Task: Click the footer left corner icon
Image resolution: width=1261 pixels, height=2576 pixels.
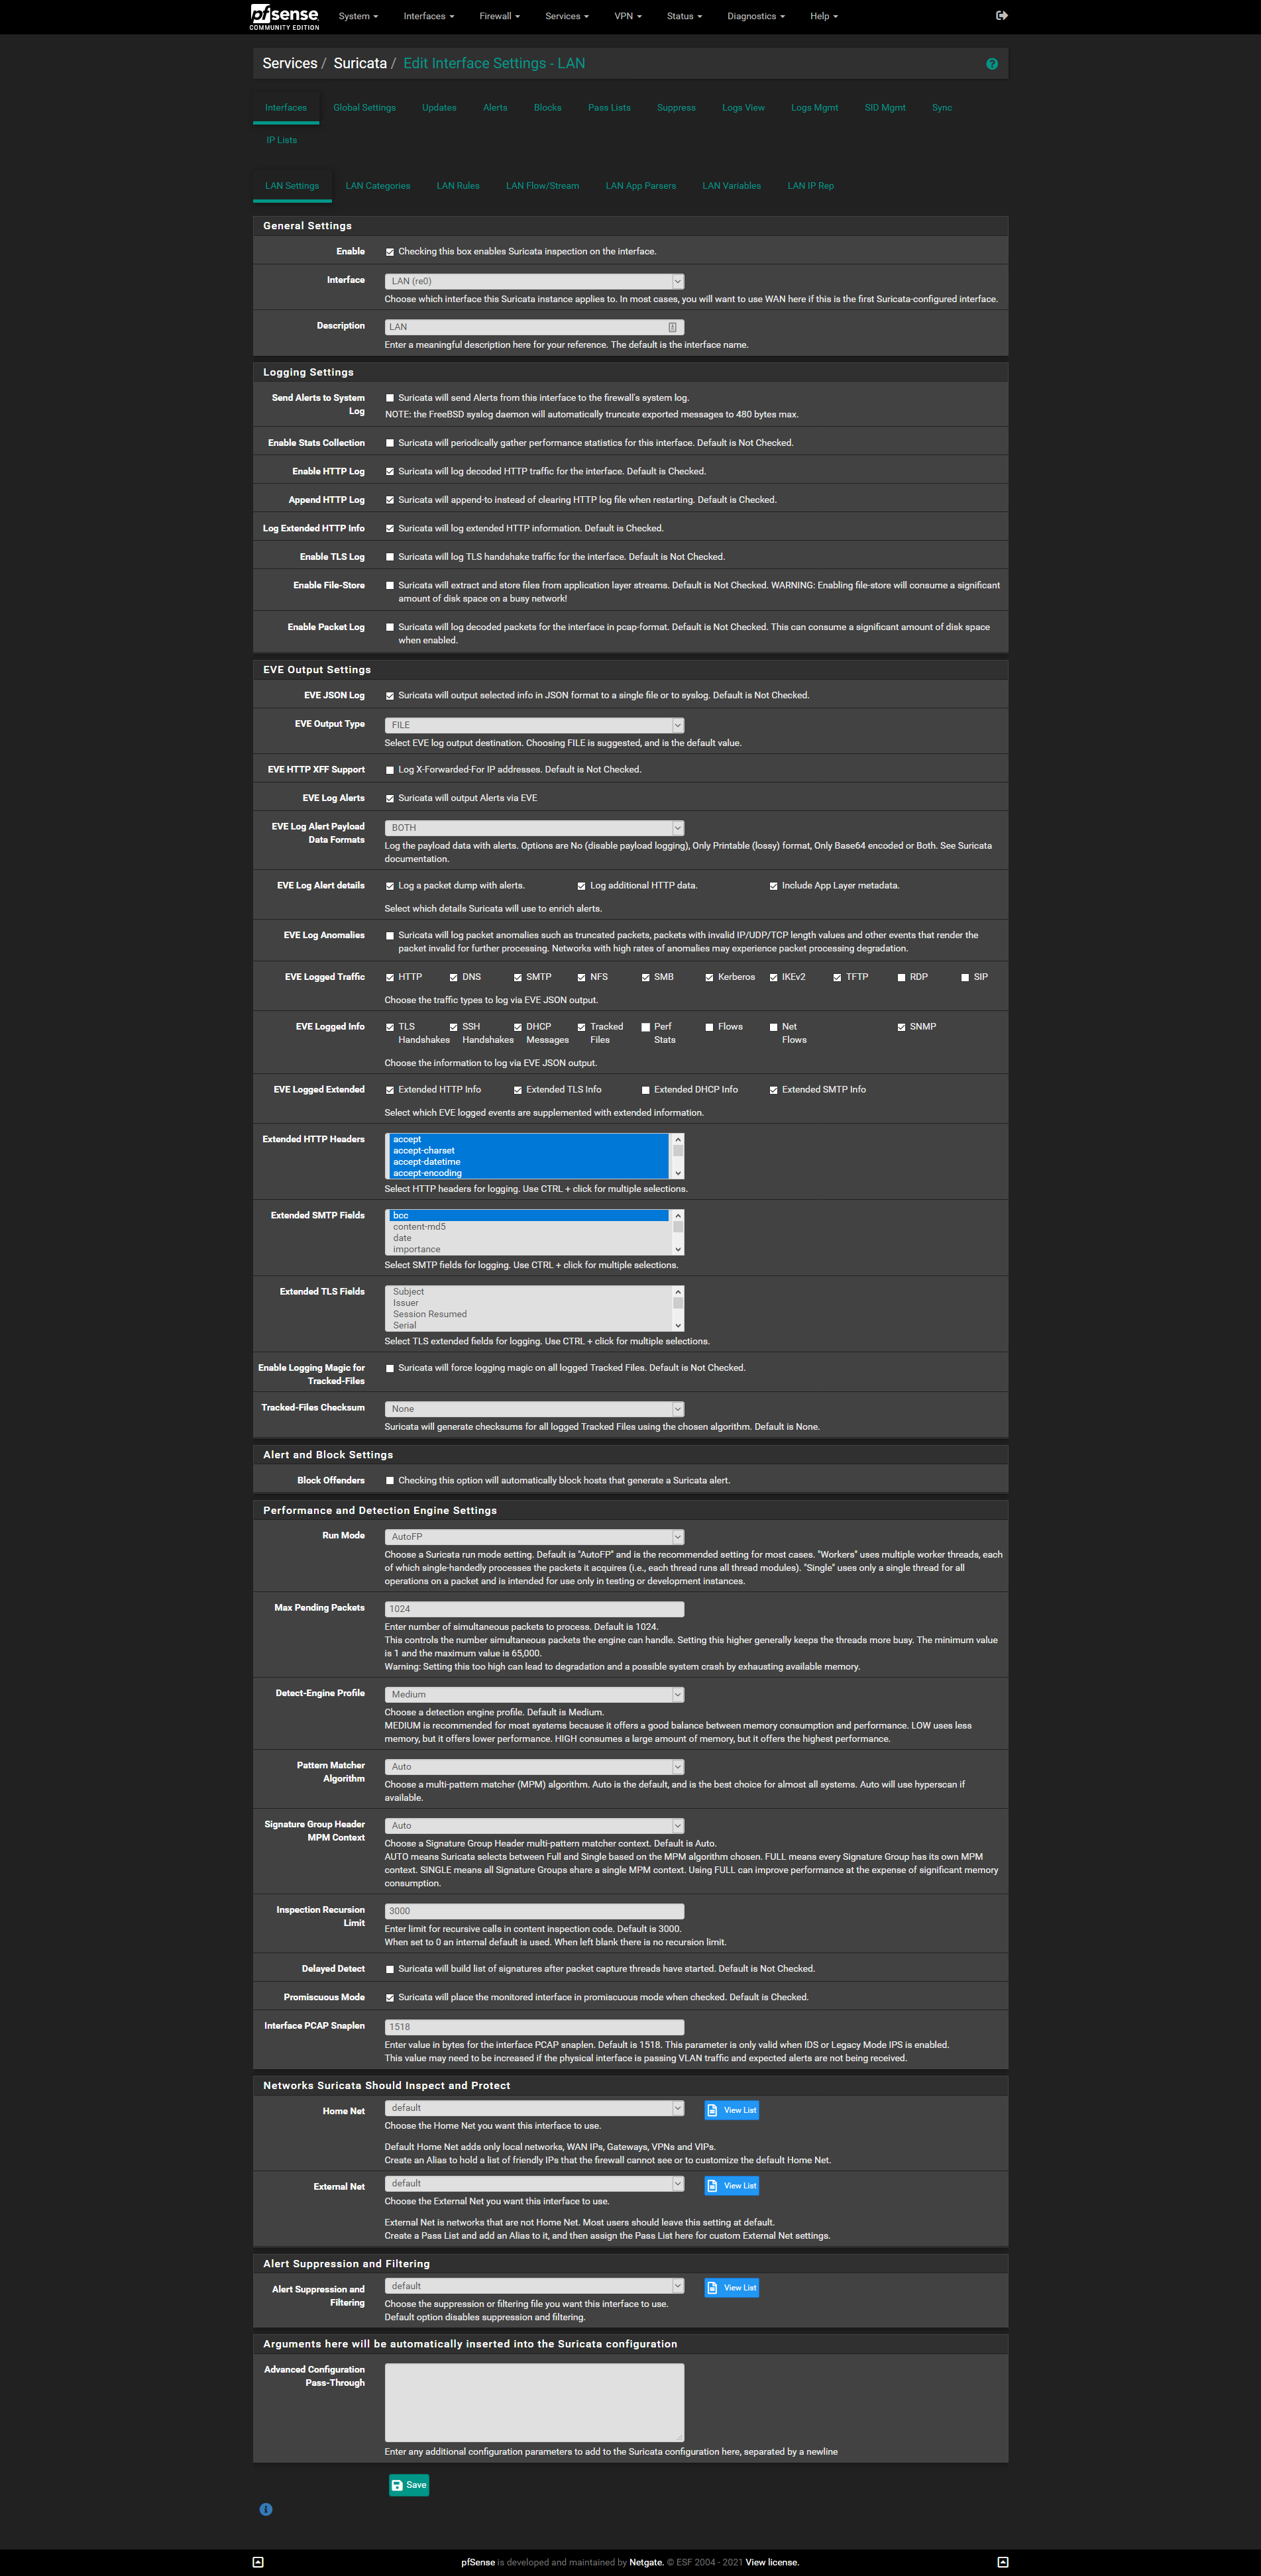Action: (258, 2562)
